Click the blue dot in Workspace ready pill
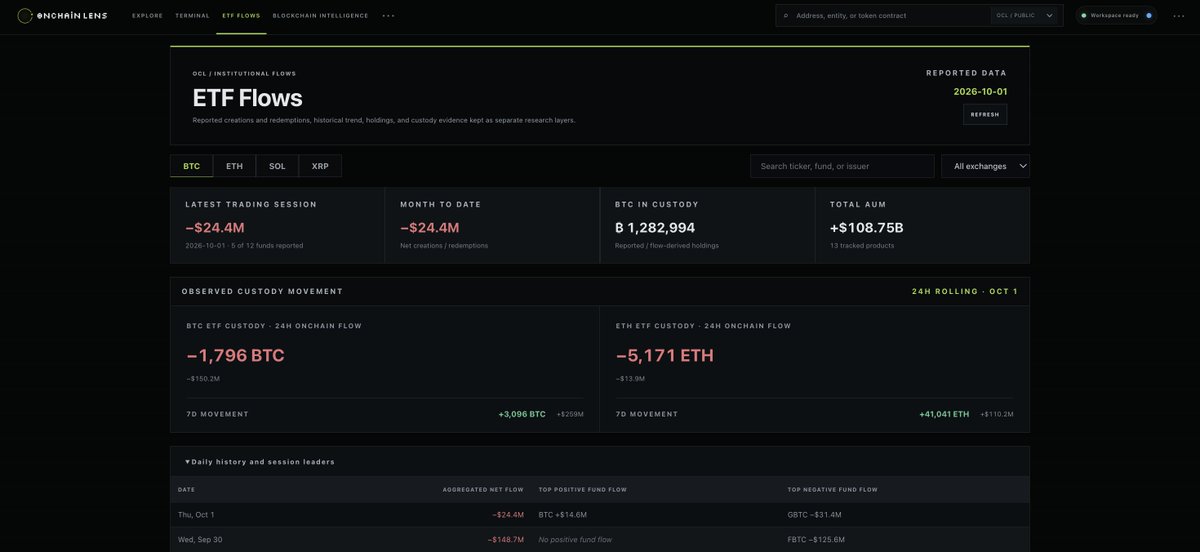The image size is (1200, 552). pyautogui.click(x=1149, y=16)
